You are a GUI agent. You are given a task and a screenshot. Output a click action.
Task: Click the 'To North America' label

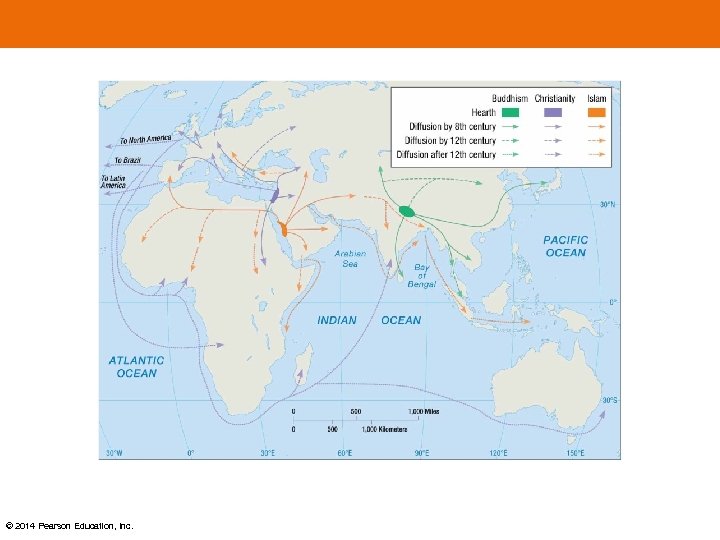pyautogui.click(x=146, y=139)
